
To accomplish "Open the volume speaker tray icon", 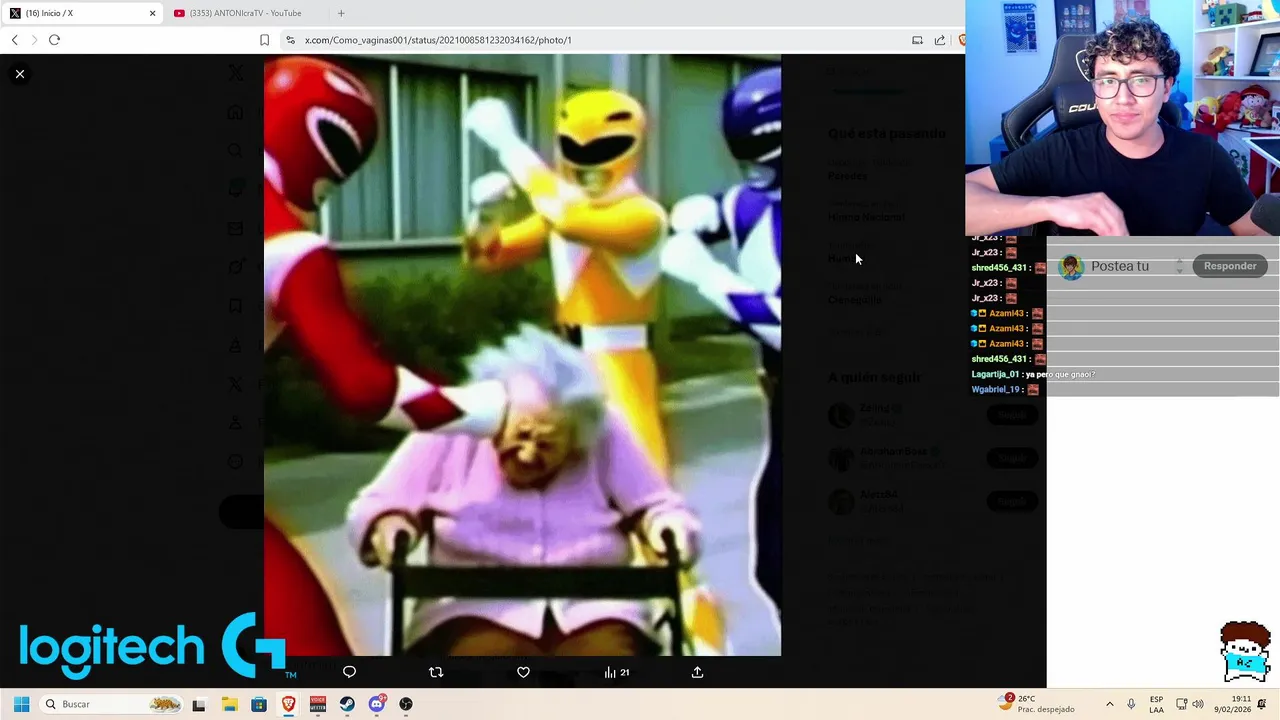I will pyautogui.click(x=1198, y=704).
